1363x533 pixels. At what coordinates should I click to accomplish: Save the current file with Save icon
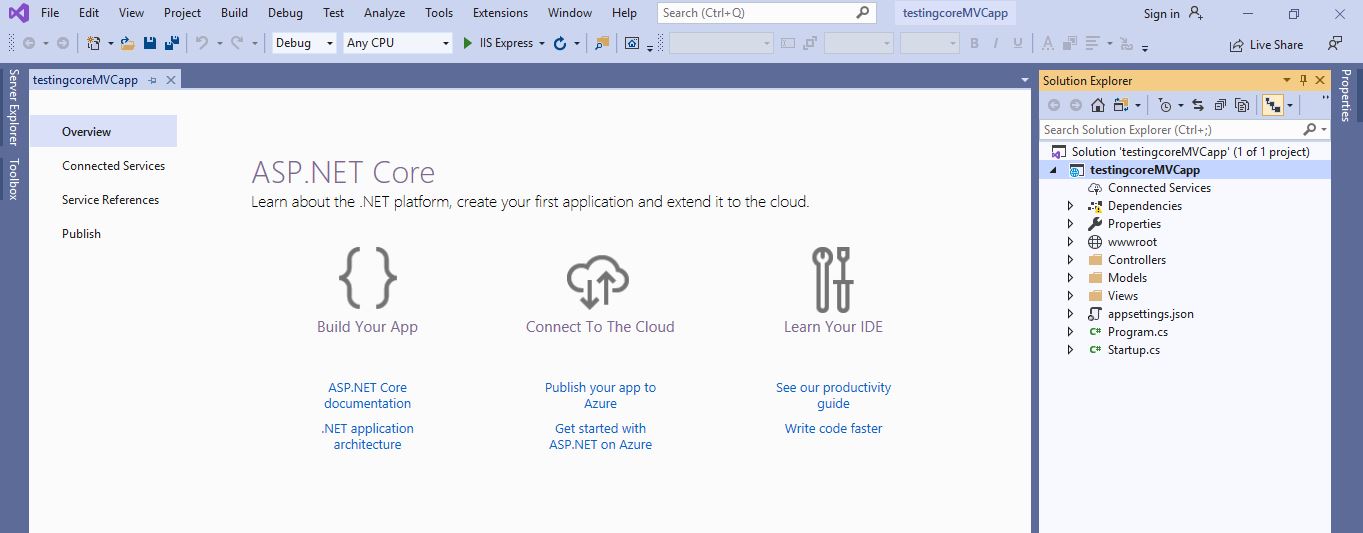tap(150, 43)
